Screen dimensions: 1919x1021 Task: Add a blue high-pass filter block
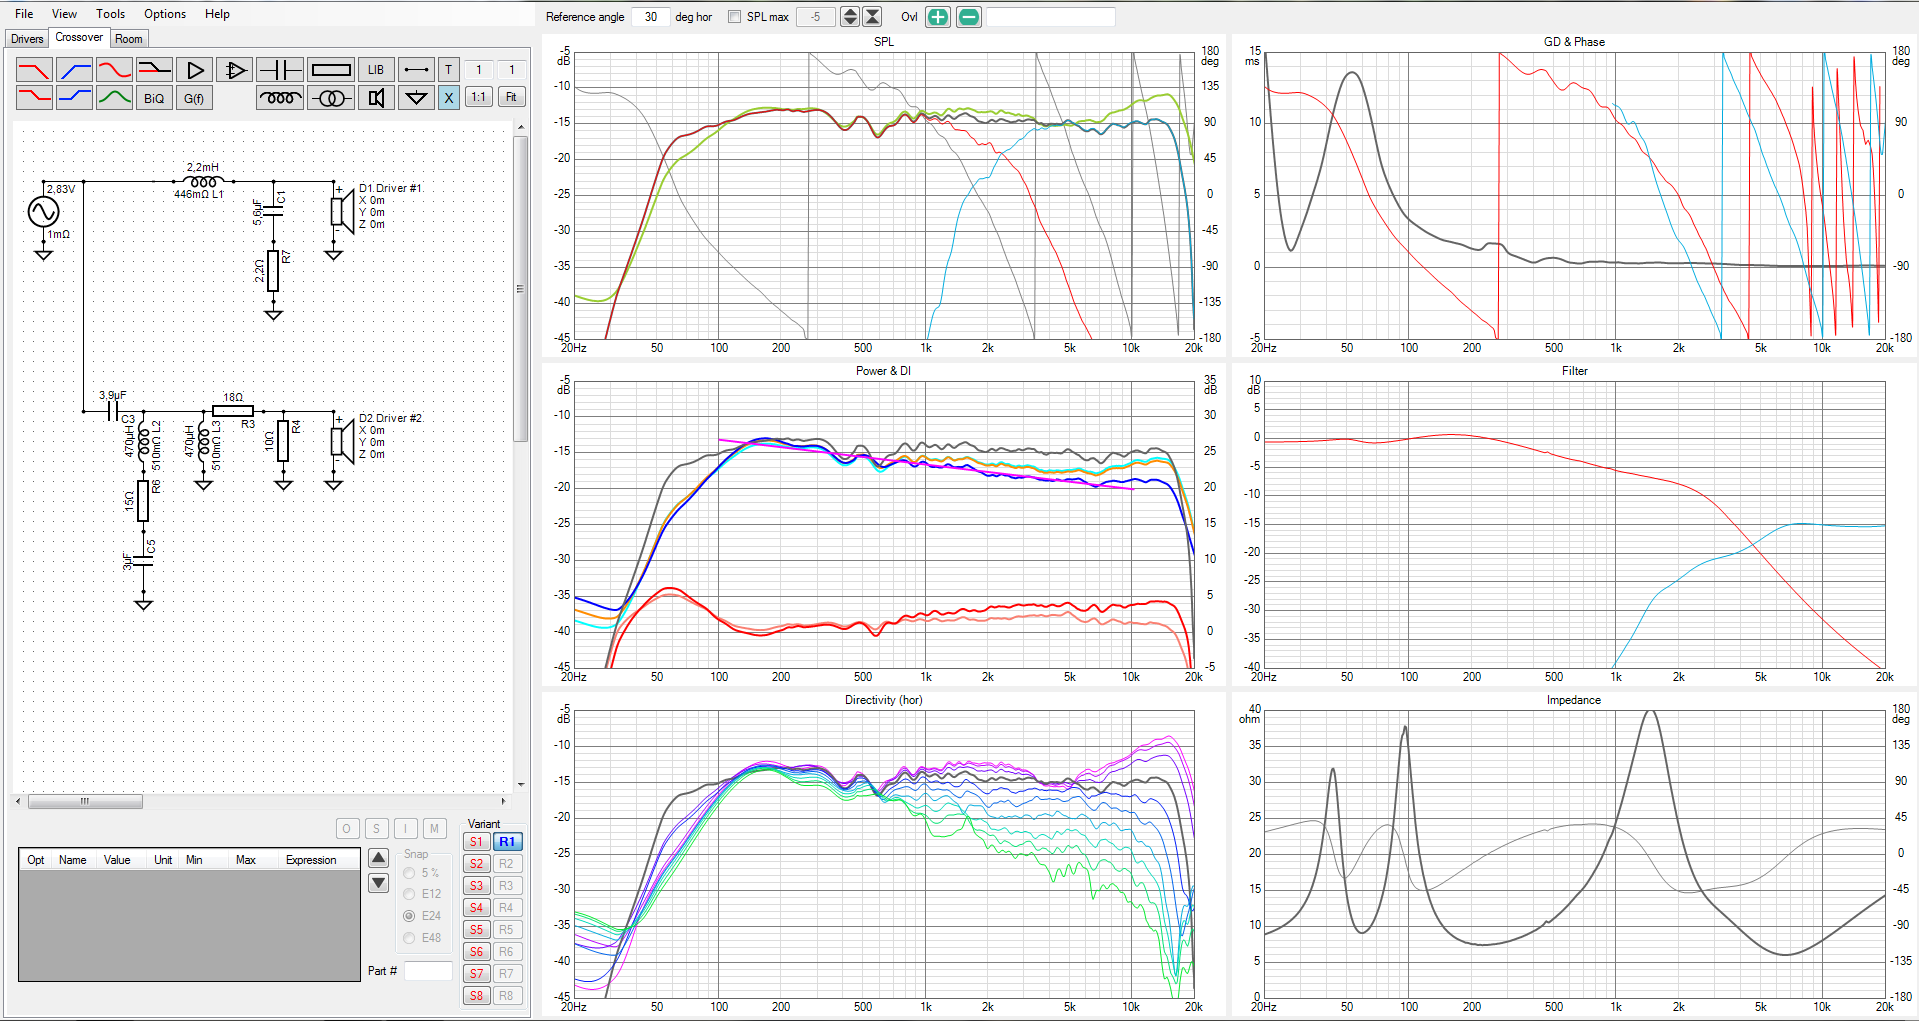pos(75,70)
